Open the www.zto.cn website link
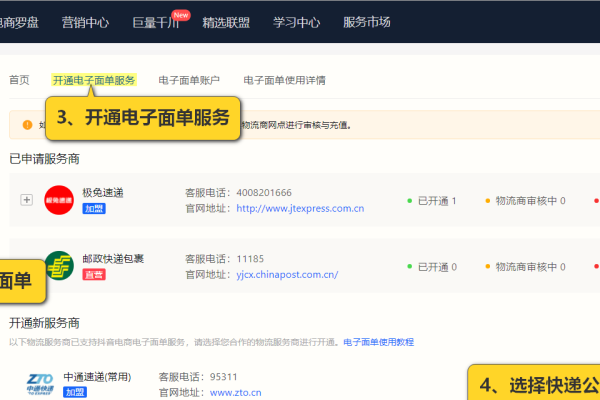Image resolution: width=600 pixels, height=400 pixels. [x=235, y=393]
